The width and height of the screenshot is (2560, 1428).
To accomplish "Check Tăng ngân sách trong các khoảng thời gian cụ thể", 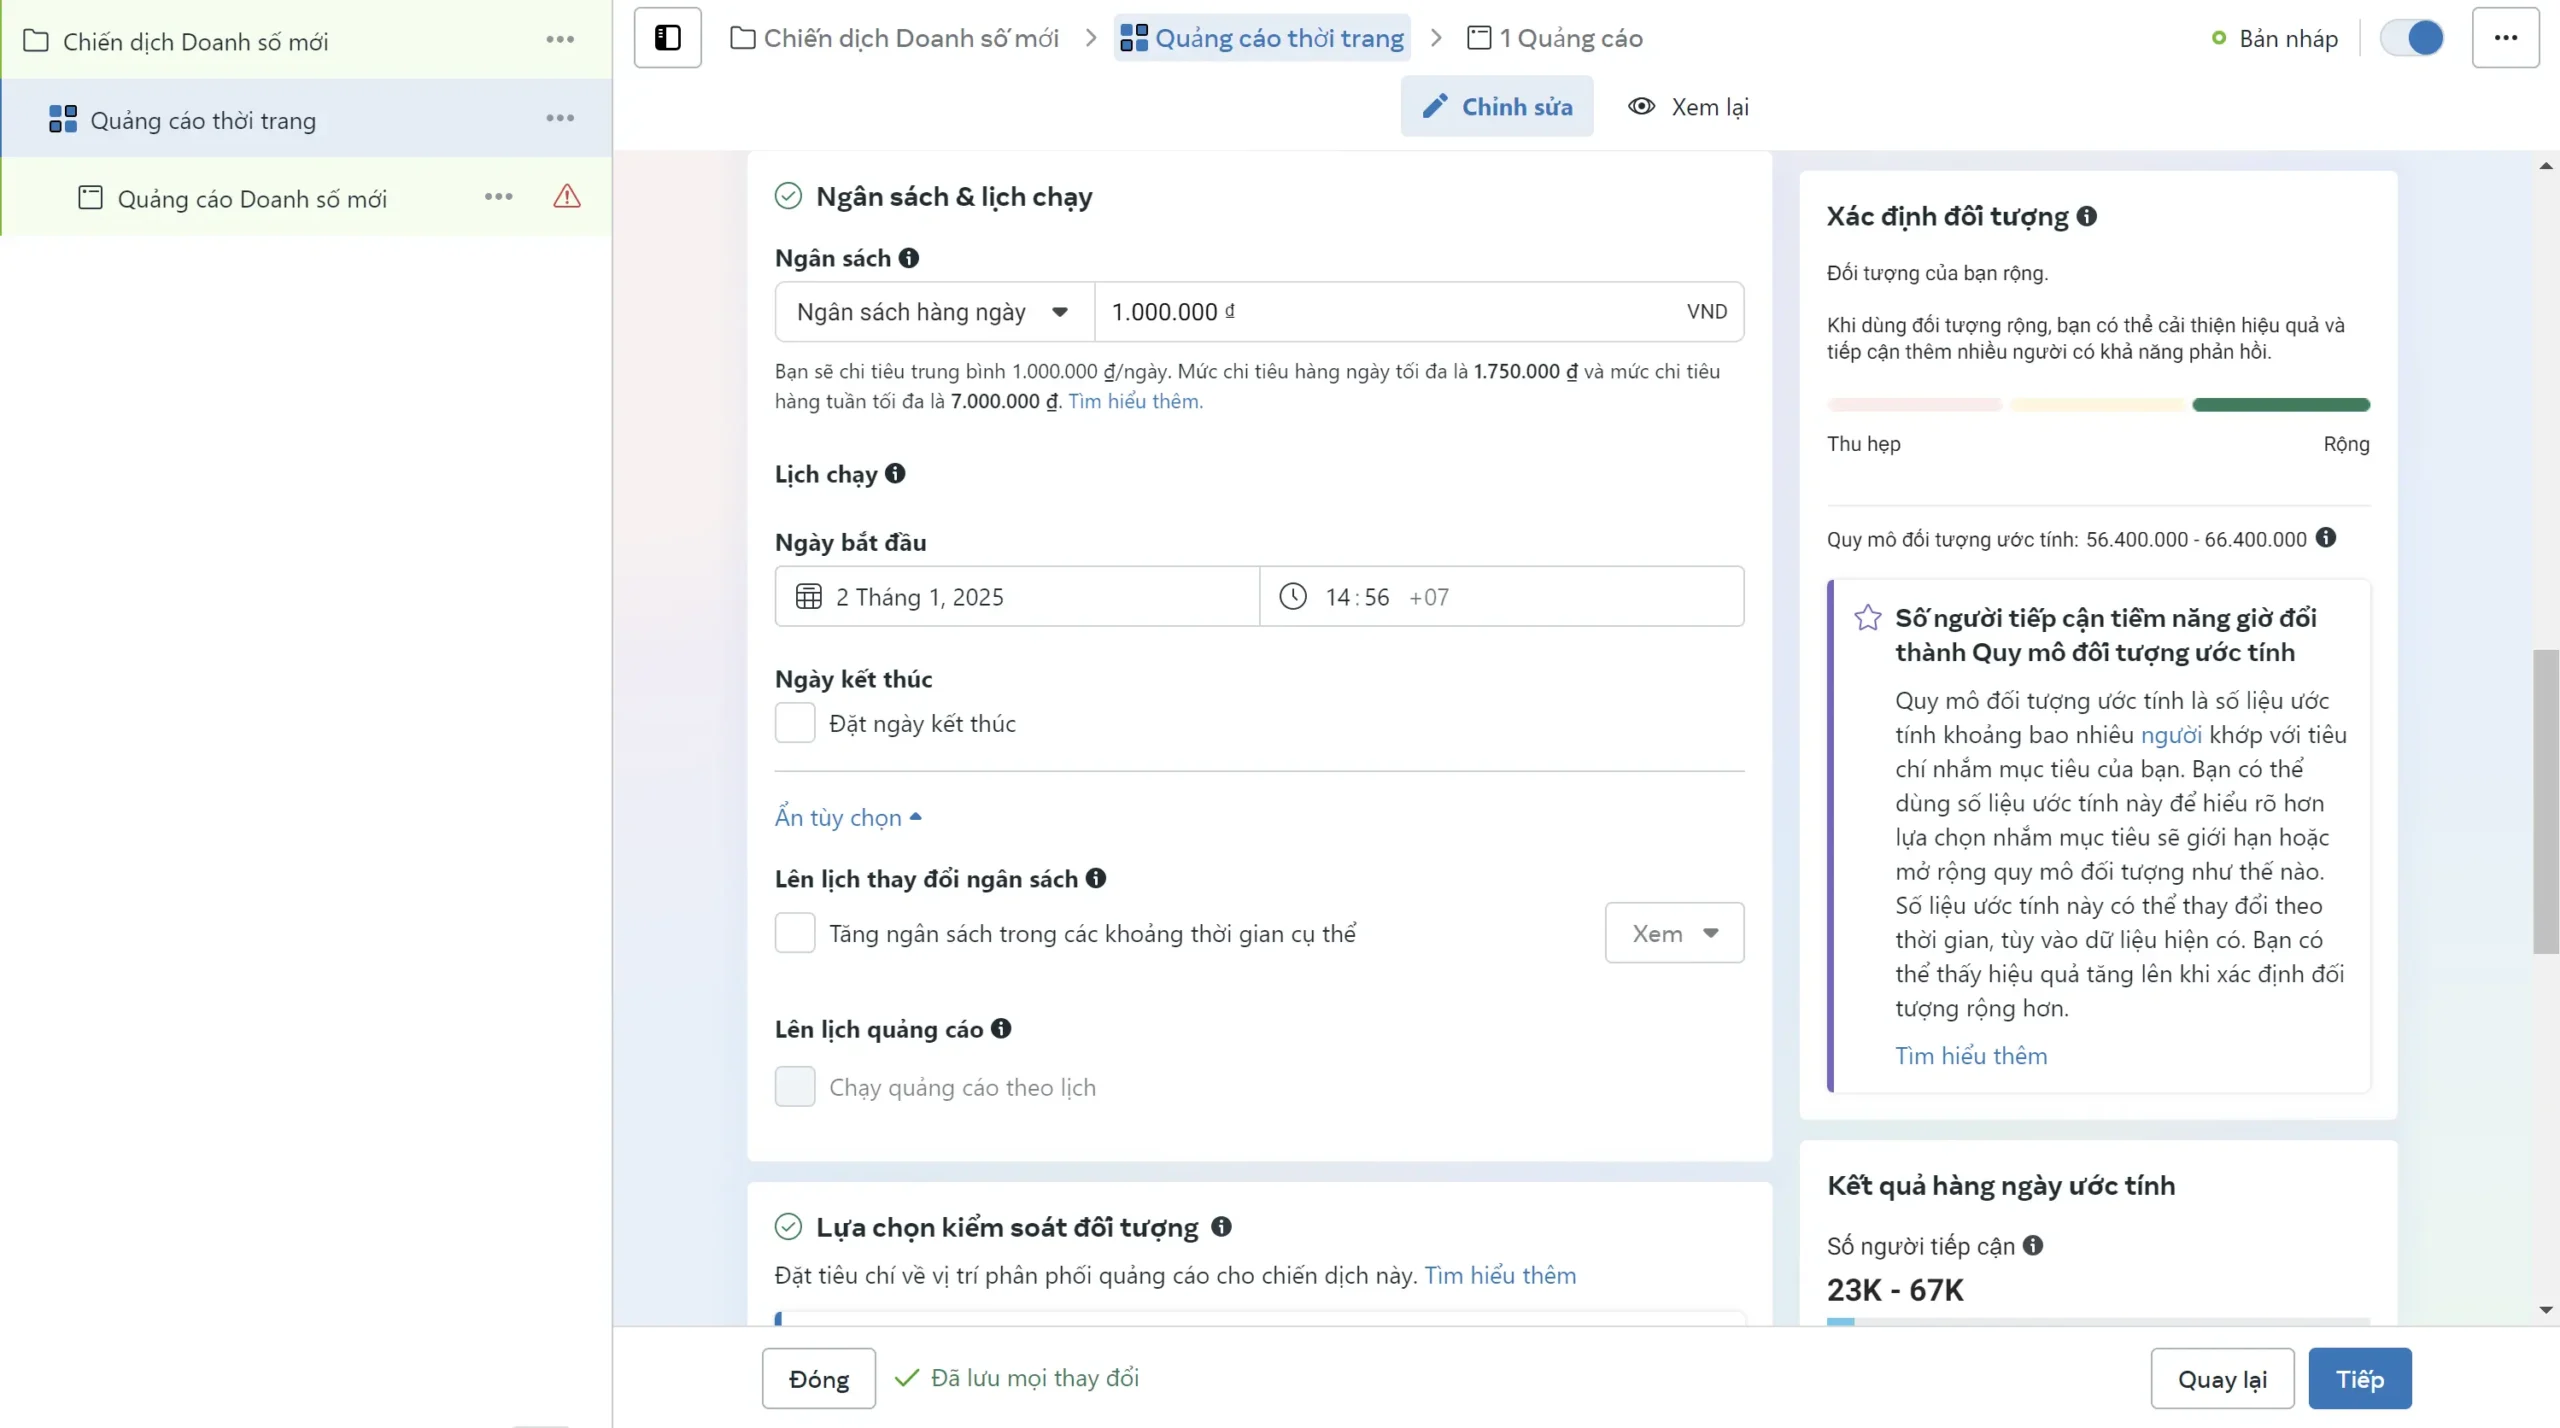I will click(795, 933).
